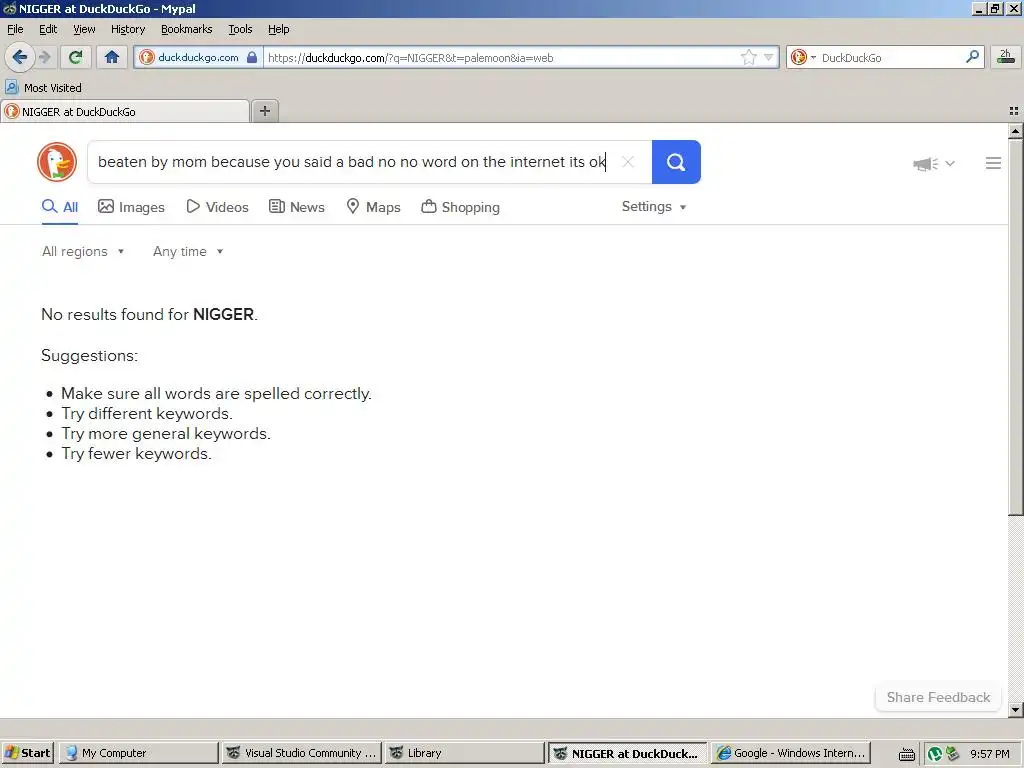Click the Share Feedback button

[938, 697]
